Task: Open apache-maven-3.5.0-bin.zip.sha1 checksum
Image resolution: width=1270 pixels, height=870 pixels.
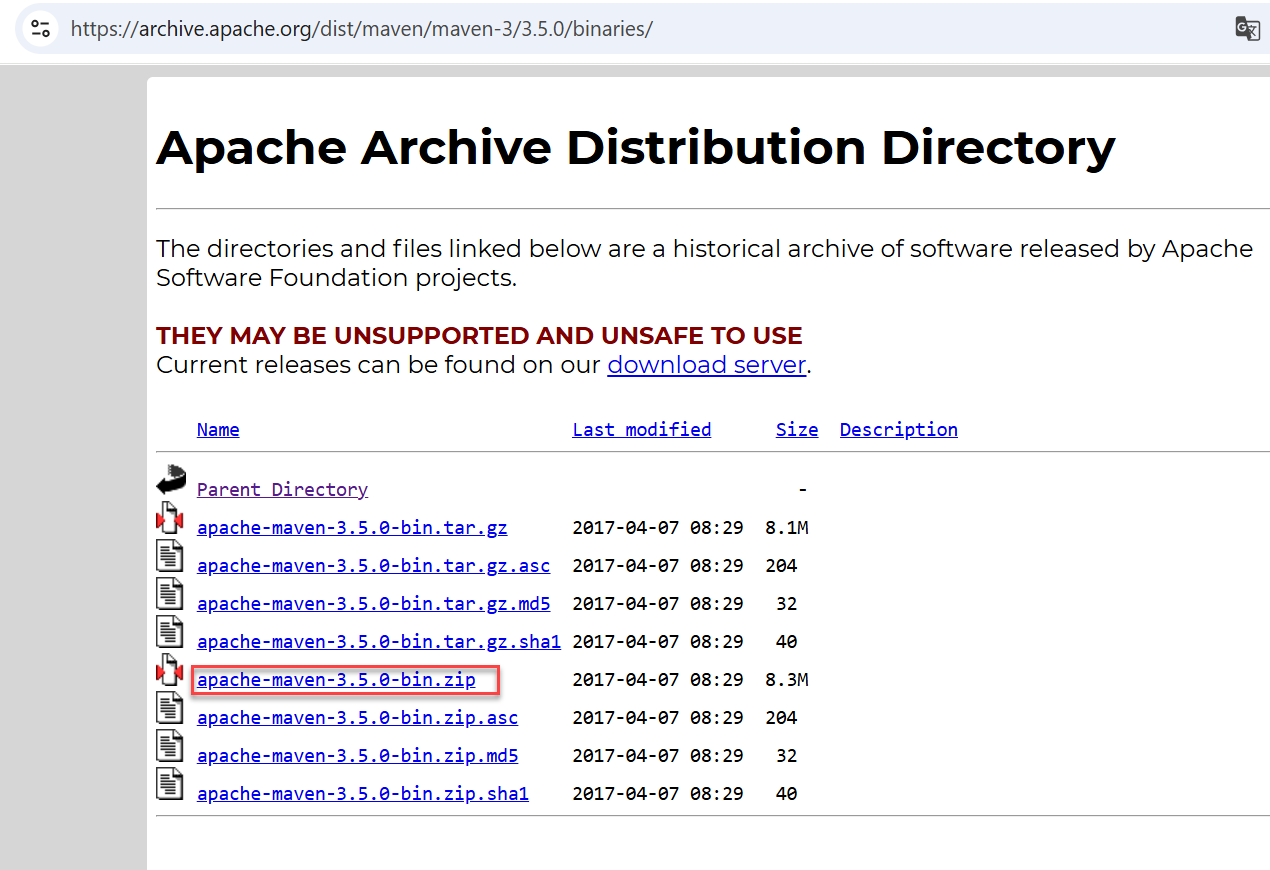Action: pos(363,794)
